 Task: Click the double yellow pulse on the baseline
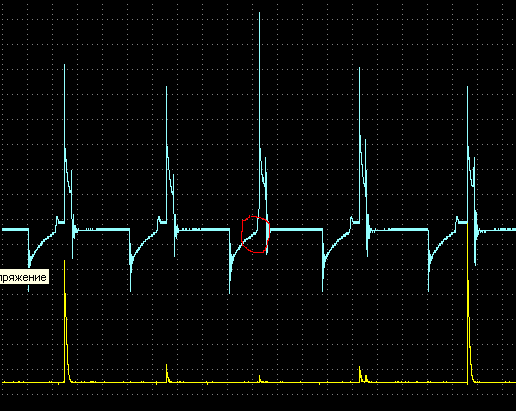coord(363,375)
